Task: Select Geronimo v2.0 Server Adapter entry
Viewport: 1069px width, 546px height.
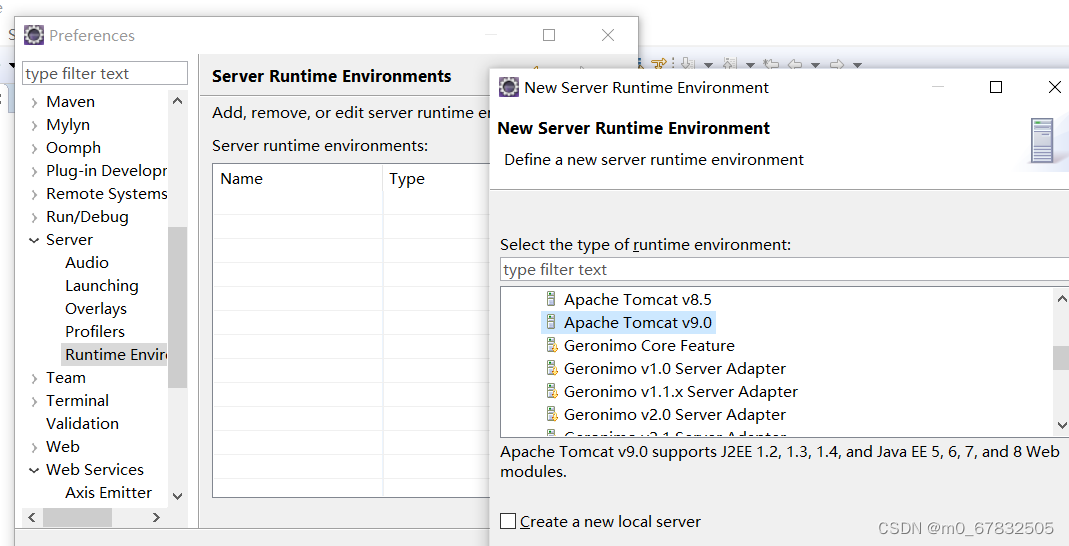Action: (674, 414)
